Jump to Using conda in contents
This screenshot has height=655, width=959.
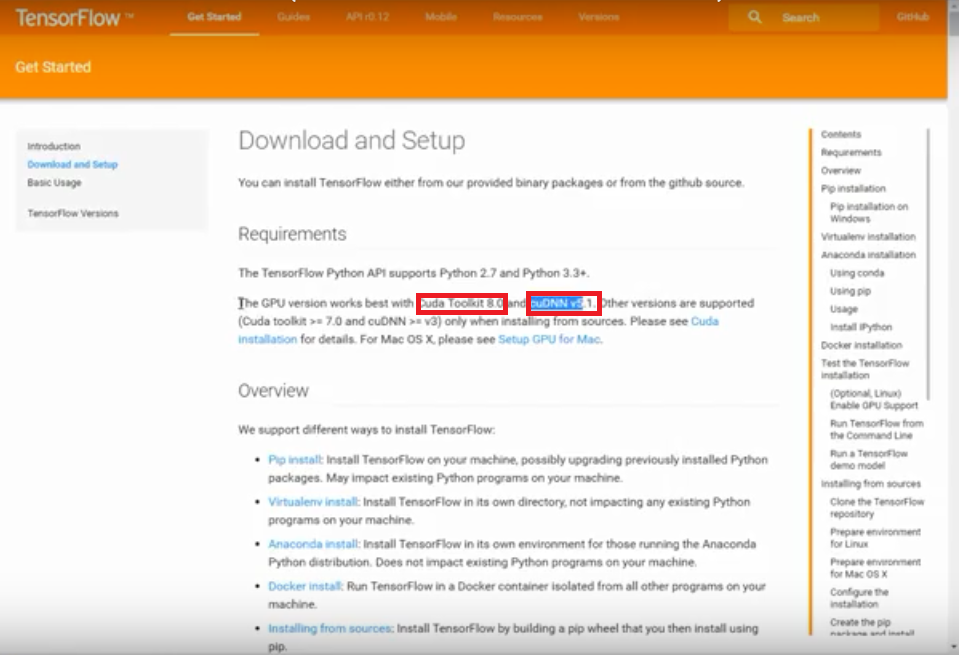[x=857, y=273]
